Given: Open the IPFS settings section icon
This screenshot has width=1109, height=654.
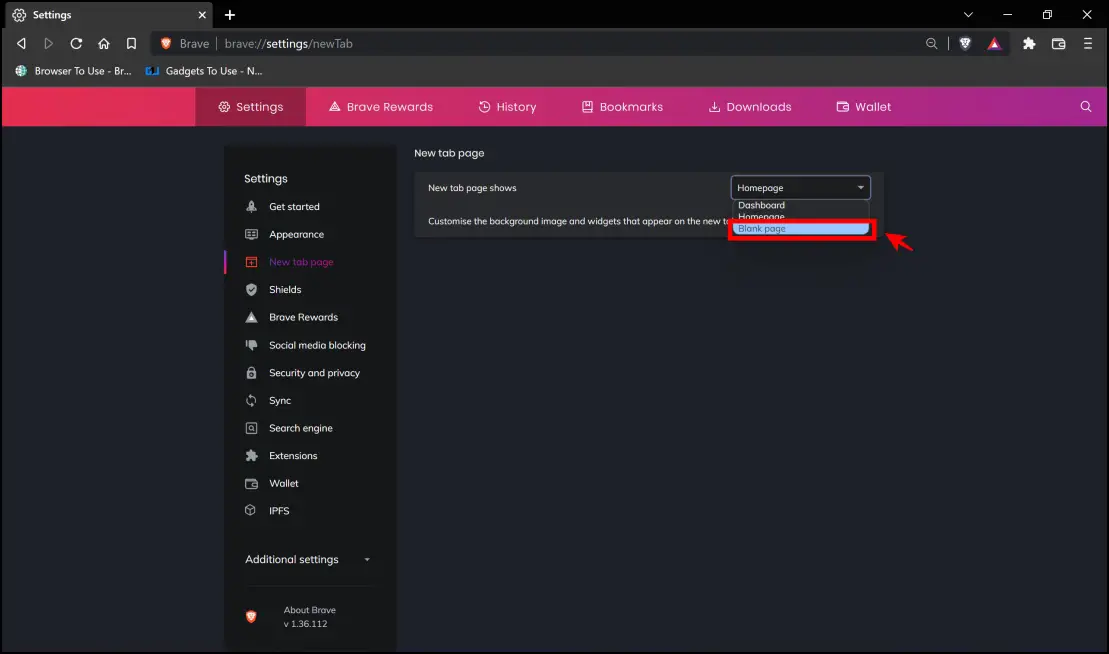Looking at the screenshot, I should 249,510.
